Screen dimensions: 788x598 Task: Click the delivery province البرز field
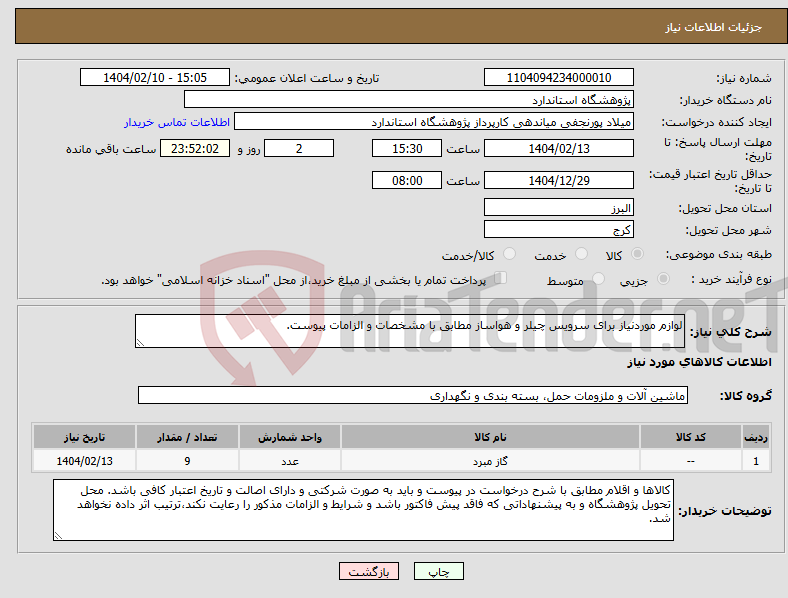559,207
